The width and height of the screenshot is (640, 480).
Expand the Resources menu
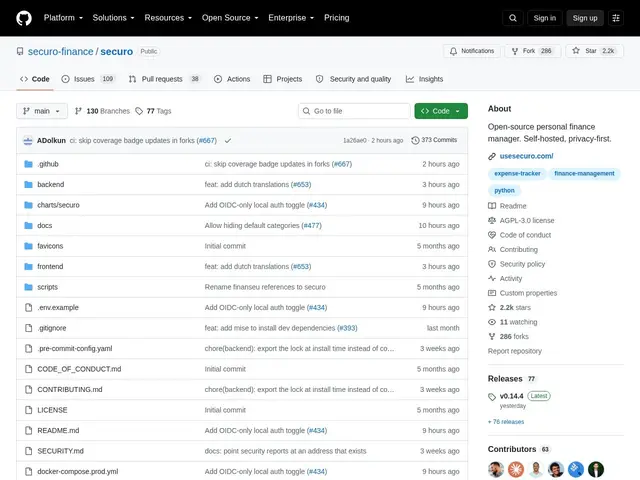coord(168,18)
